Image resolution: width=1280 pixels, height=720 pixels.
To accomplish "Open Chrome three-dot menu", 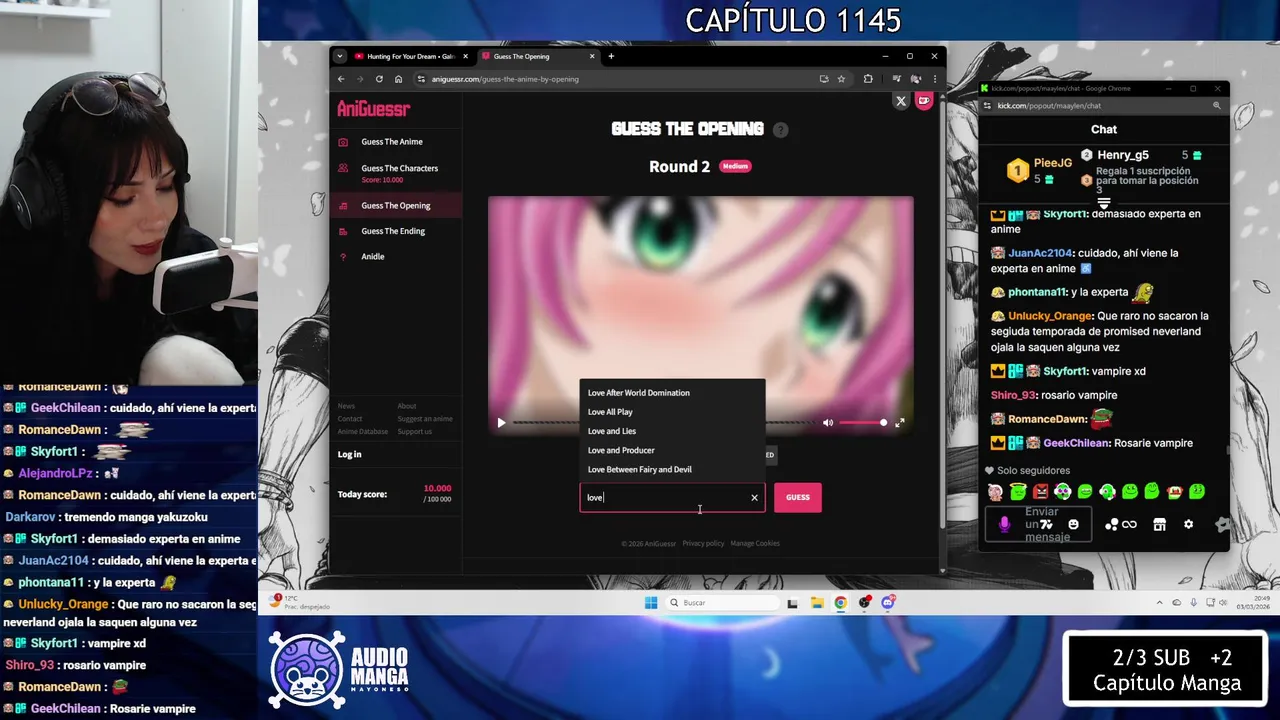I will click(935, 79).
